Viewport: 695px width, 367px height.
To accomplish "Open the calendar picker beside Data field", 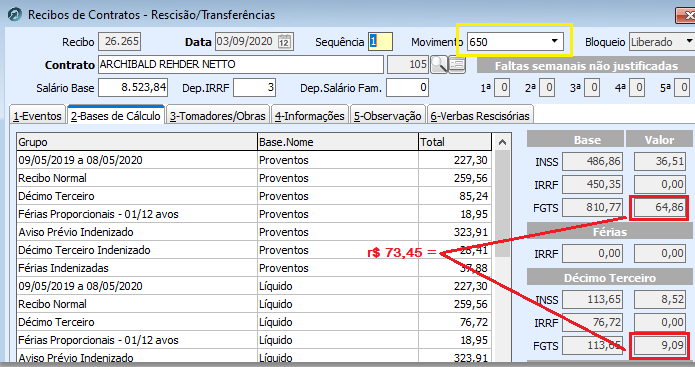I will point(284,42).
